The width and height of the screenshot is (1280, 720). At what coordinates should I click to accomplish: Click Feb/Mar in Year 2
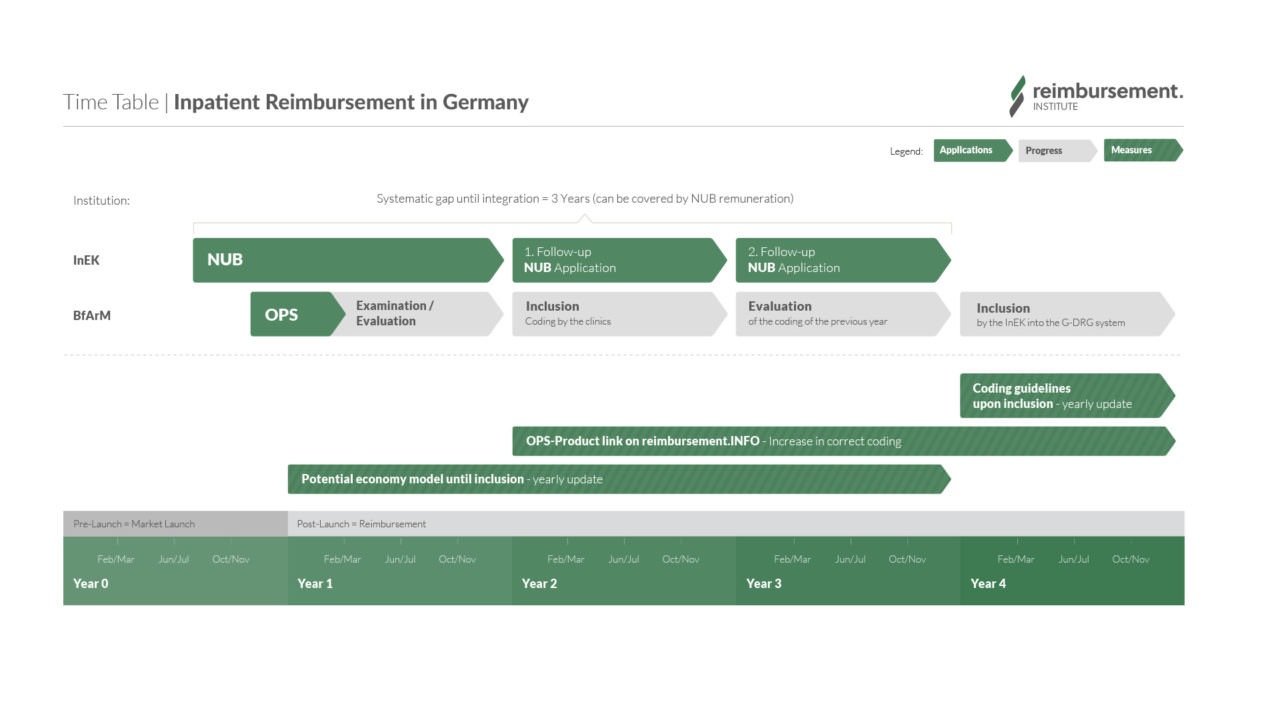(566, 560)
